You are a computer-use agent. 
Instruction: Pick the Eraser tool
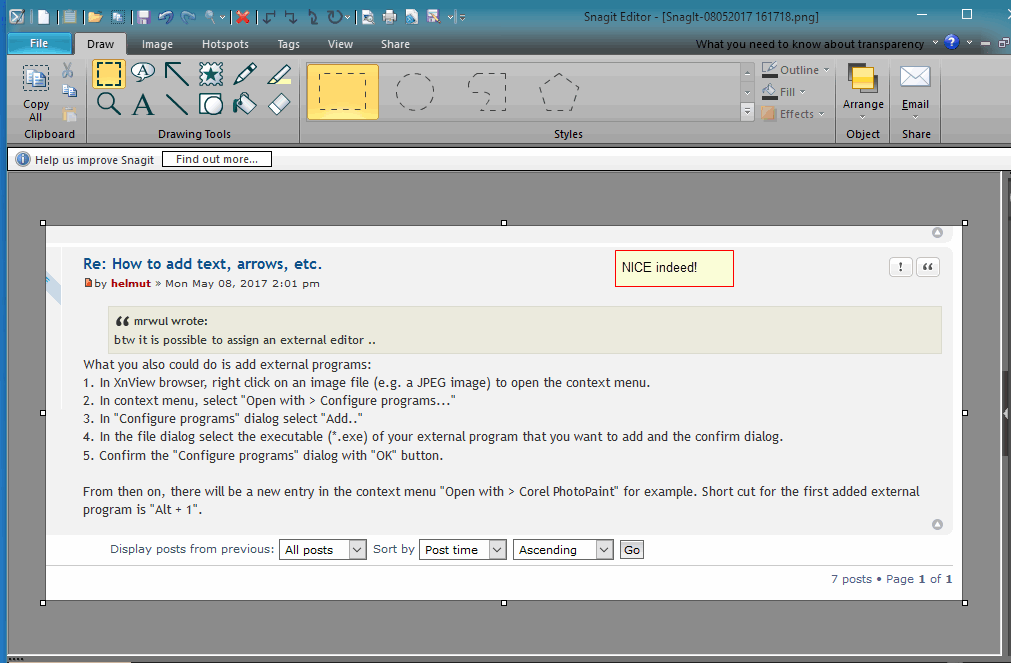coord(279,104)
